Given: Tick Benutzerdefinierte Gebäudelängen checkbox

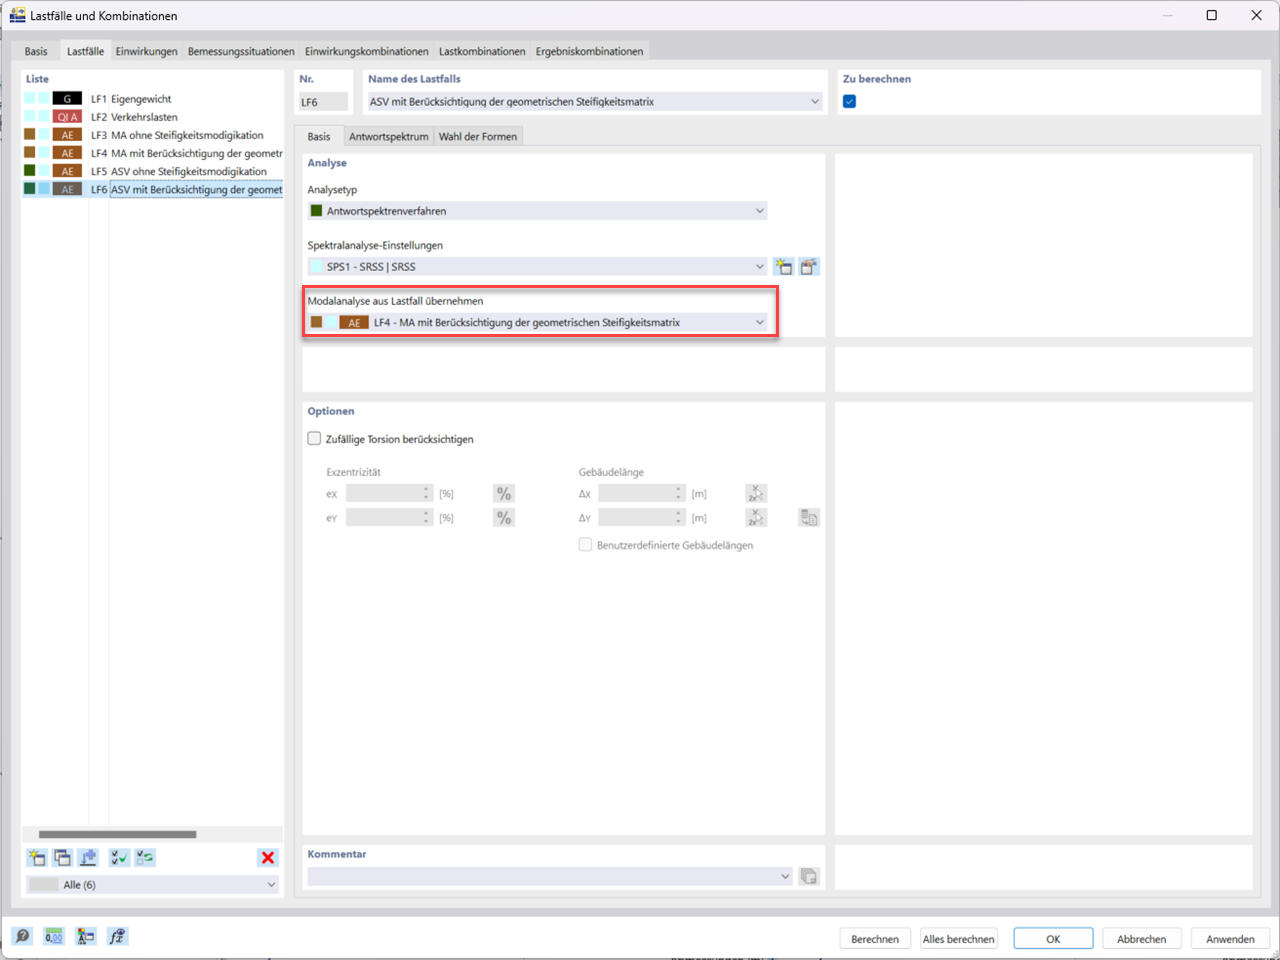Looking at the screenshot, I should click(585, 545).
